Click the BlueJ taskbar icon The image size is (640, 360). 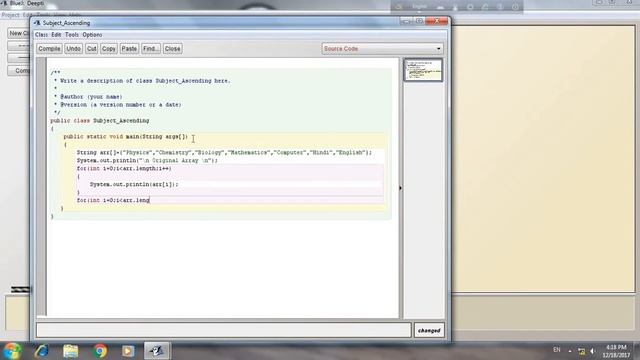[x=157, y=351]
